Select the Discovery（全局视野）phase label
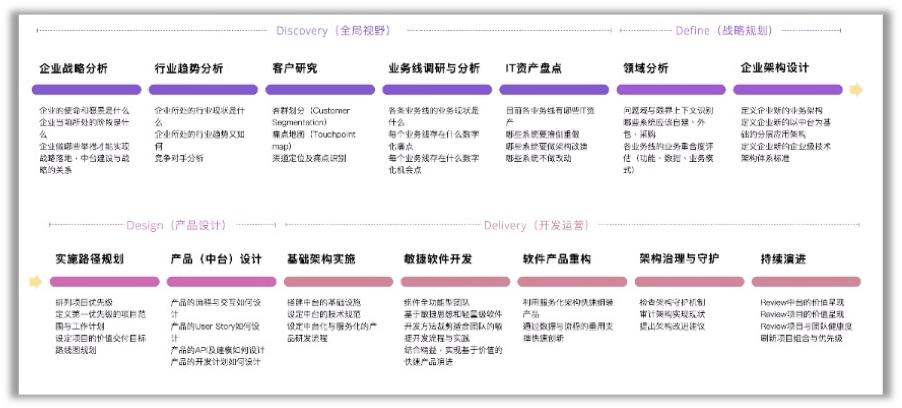Viewport: 902px width, 408px height. [x=333, y=30]
